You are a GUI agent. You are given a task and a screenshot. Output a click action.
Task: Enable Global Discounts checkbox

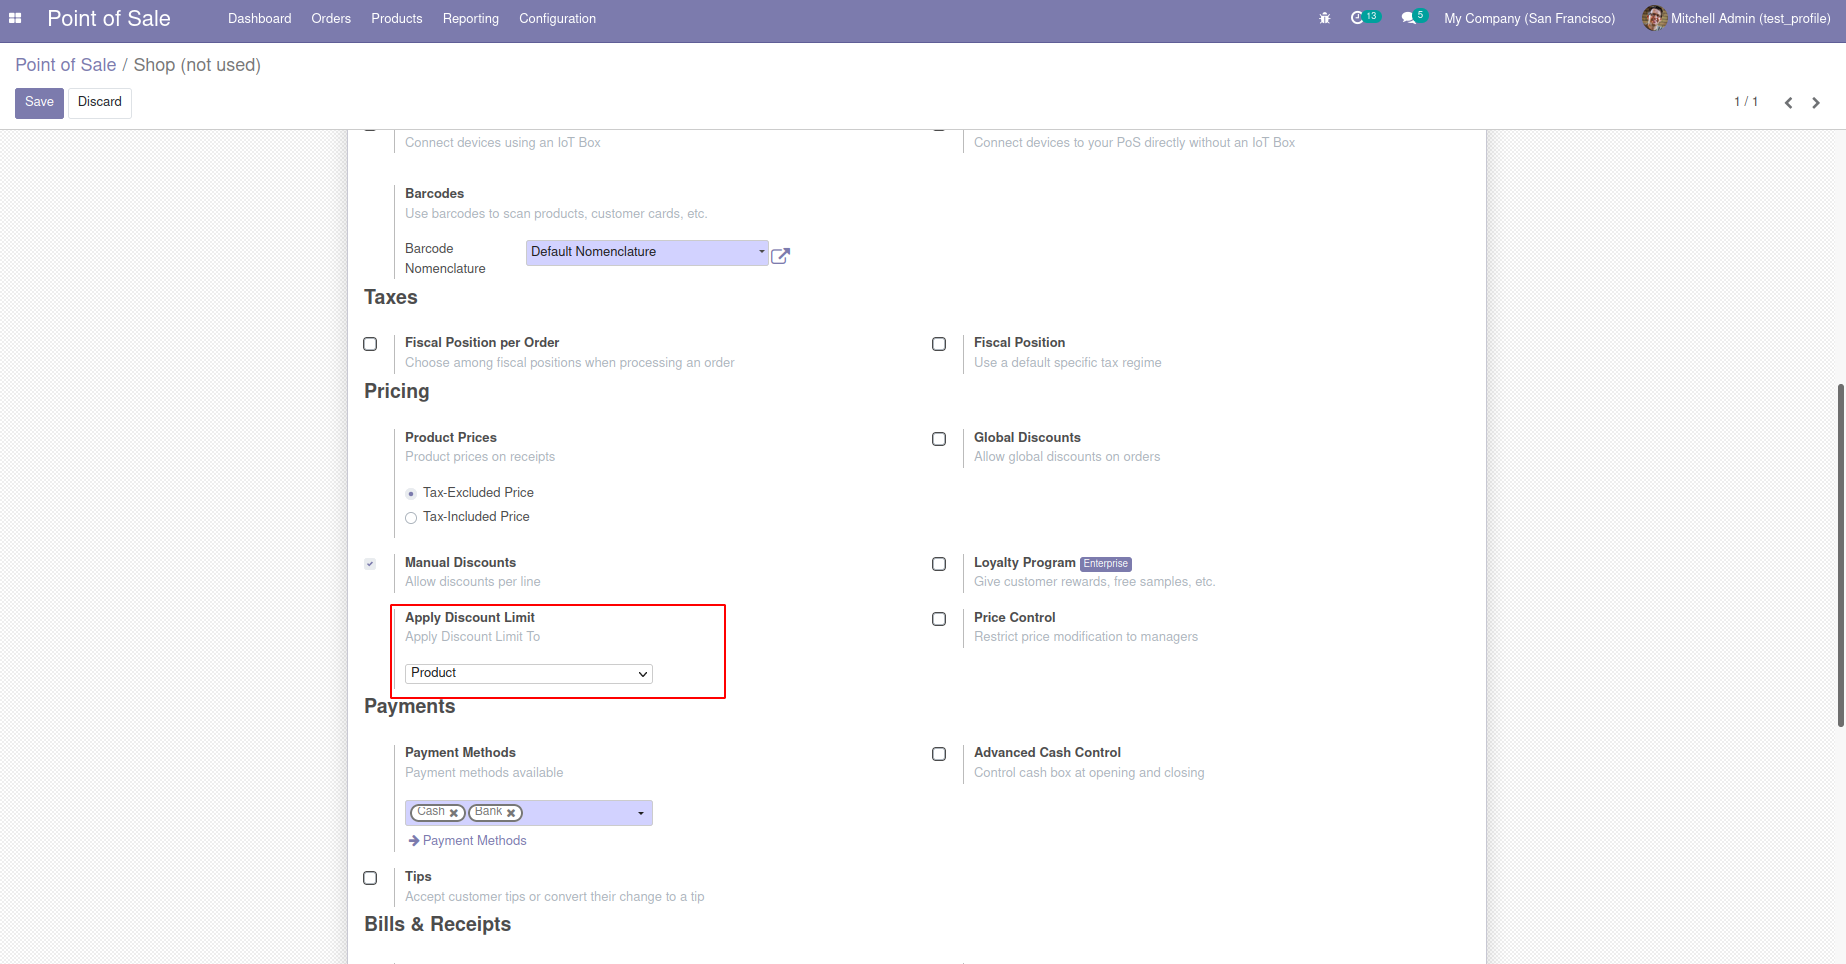click(939, 439)
